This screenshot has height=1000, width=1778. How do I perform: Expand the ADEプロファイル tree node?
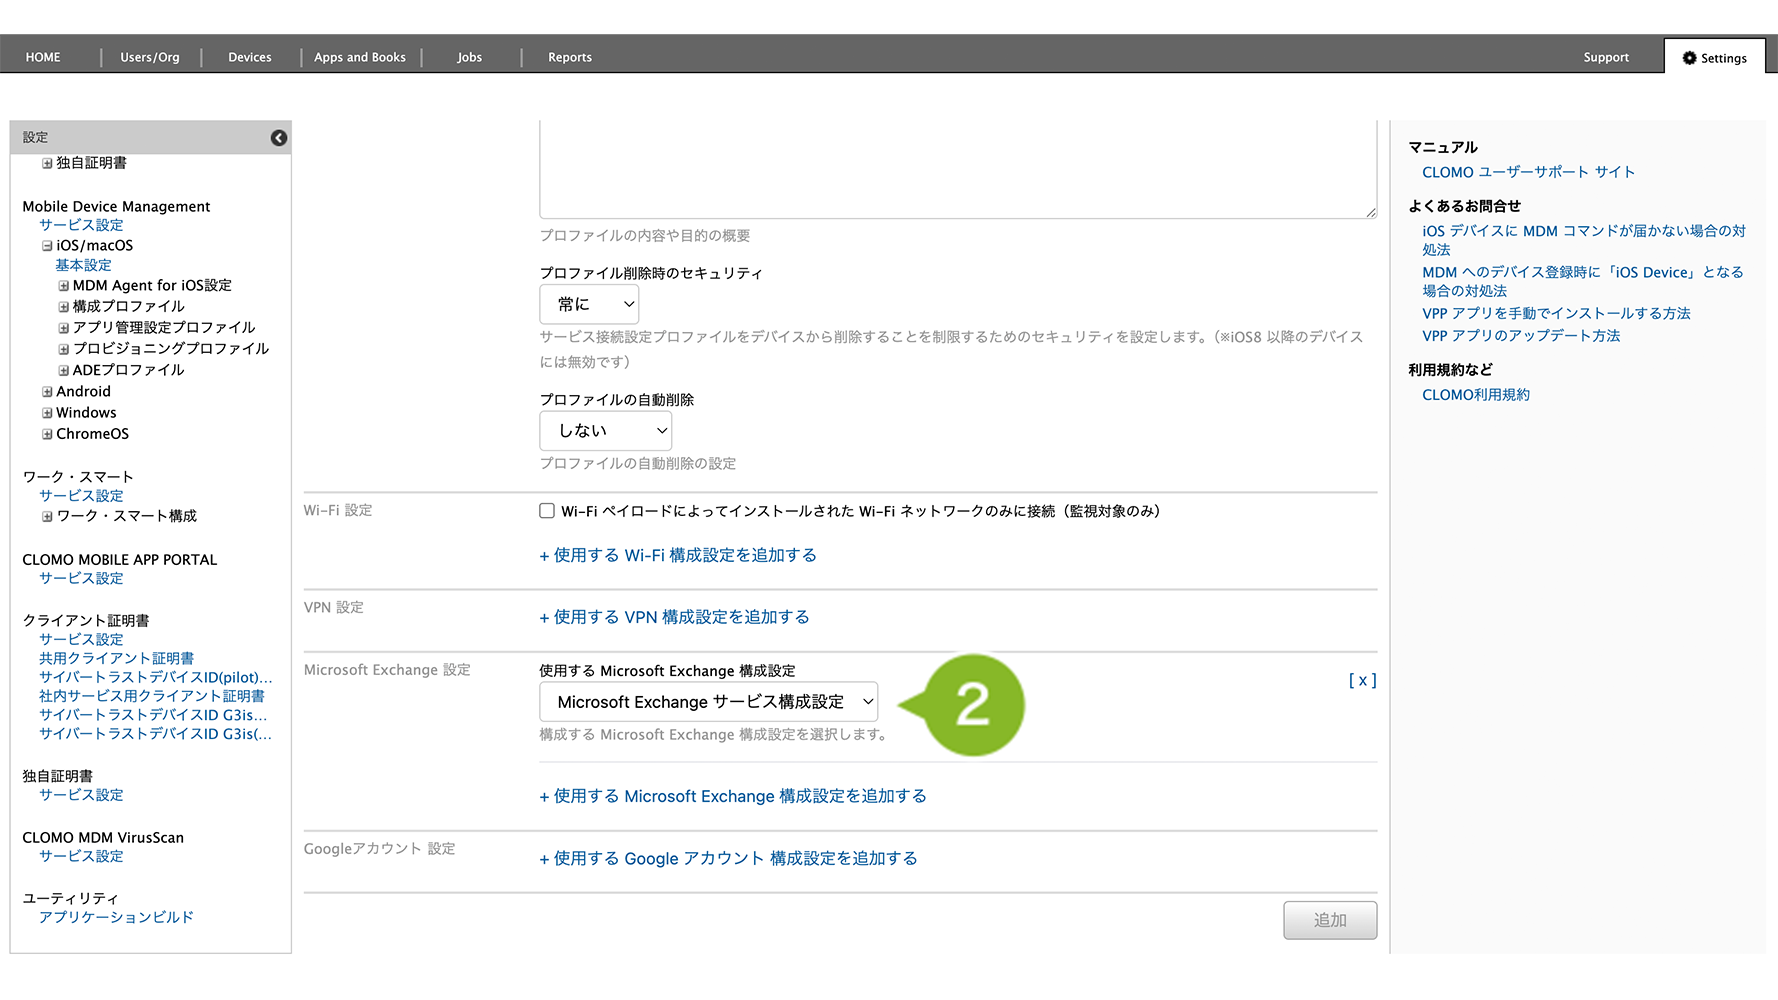64,370
